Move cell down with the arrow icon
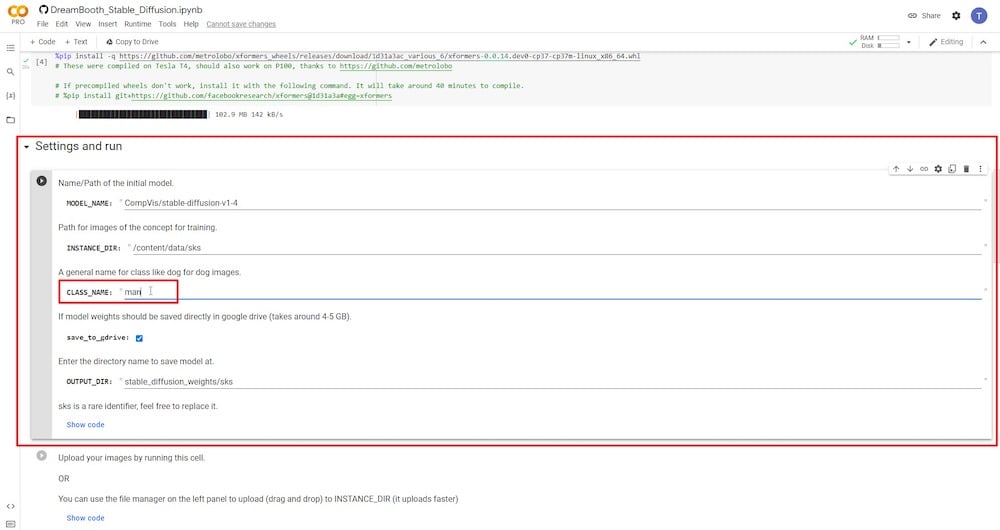Screen dimensions: 1000x530 tap(910, 169)
